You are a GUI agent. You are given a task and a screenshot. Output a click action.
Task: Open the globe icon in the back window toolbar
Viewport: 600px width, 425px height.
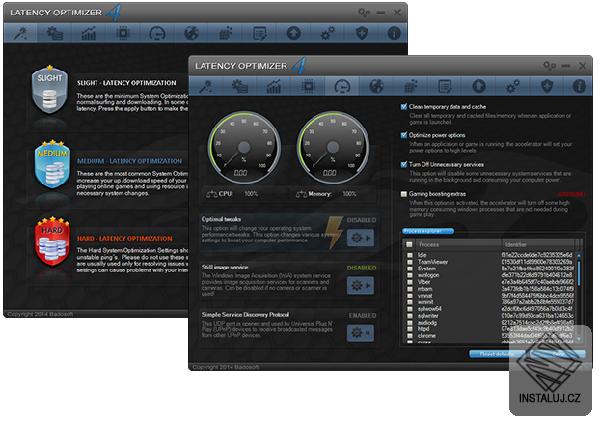191,33
